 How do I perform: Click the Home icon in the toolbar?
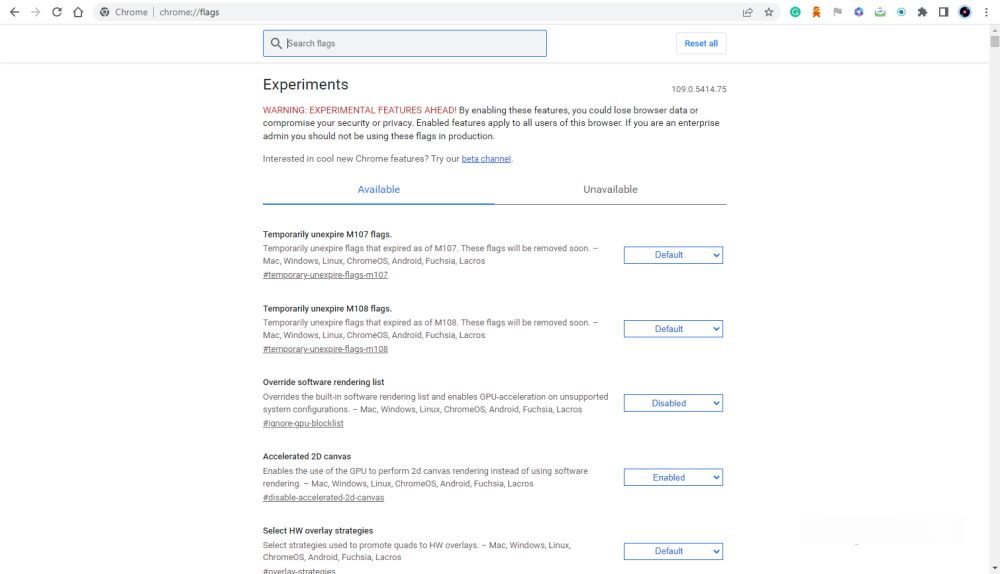tap(78, 12)
